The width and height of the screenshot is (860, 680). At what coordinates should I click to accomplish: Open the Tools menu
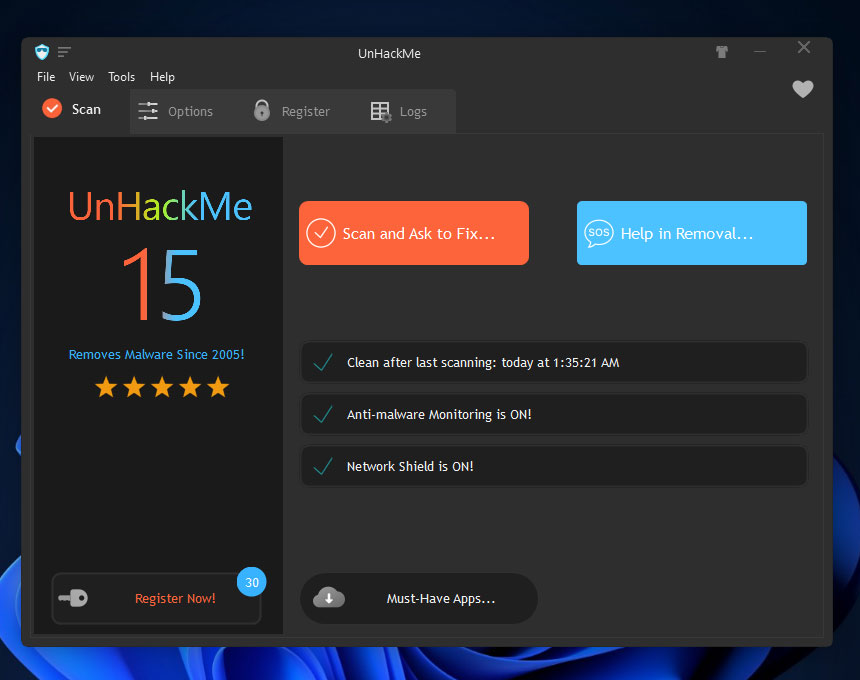coord(121,77)
